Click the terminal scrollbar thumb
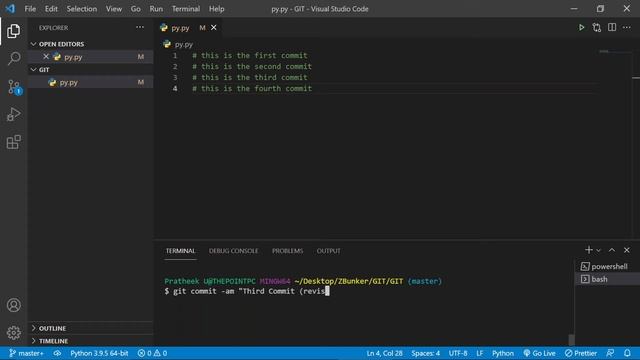The width and height of the screenshot is (640, 360). tap(571, 340)
